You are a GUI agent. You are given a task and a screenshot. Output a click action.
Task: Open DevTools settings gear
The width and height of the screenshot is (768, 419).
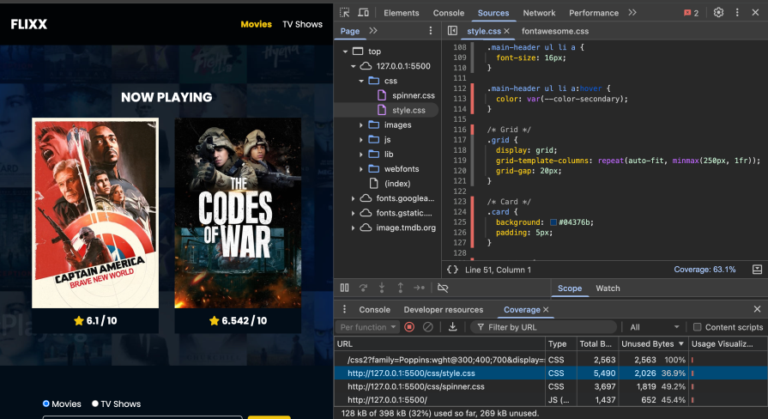click(719, 13)
